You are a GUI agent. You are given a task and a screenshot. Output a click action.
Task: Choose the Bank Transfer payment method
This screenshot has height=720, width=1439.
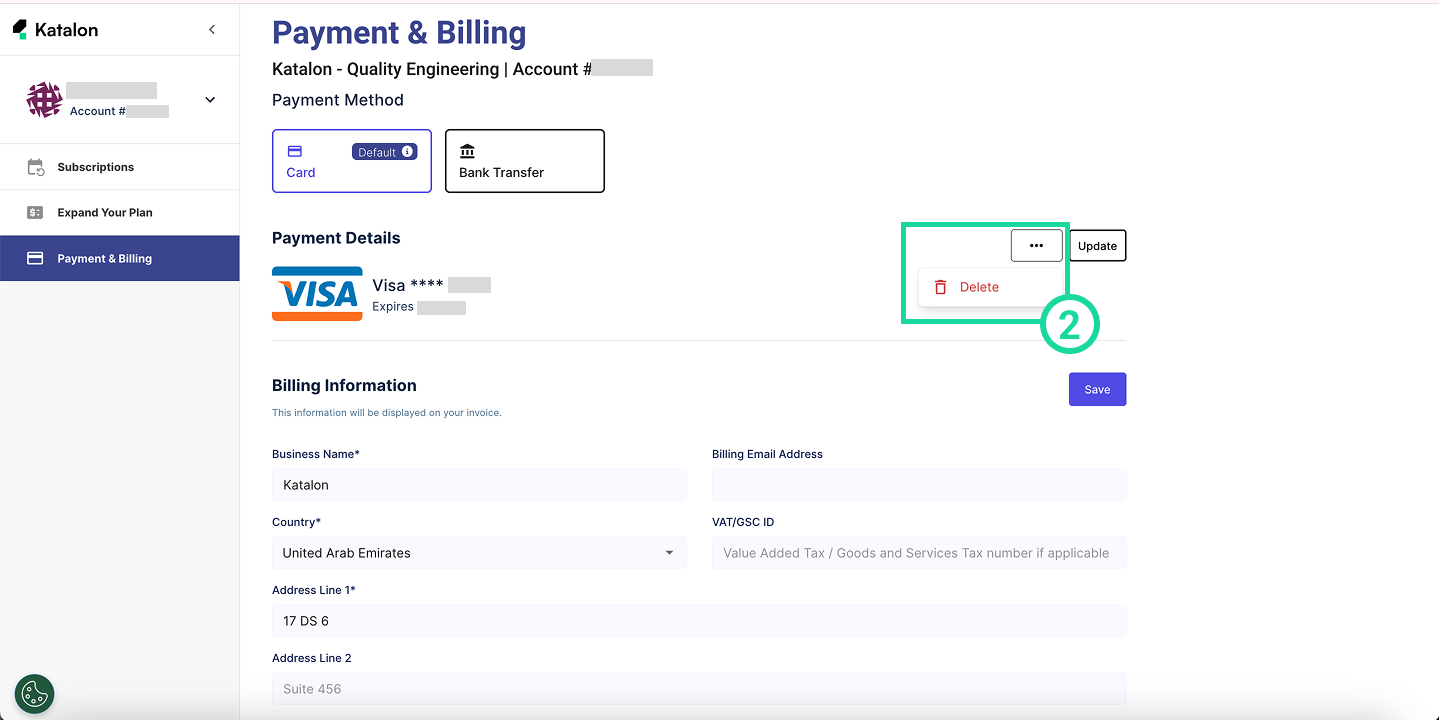525,161
